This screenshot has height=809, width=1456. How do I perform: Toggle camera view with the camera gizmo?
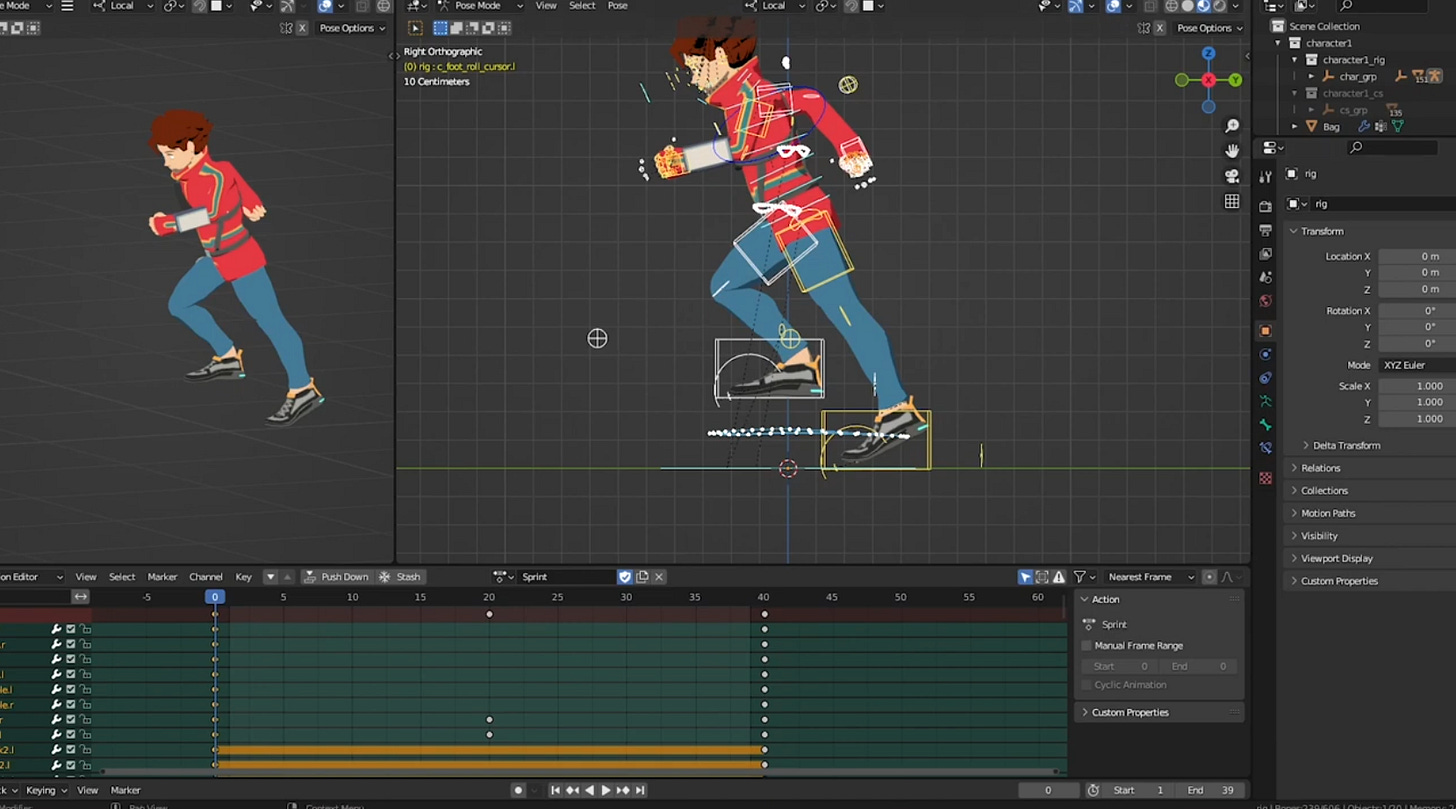coord(1232,176)
